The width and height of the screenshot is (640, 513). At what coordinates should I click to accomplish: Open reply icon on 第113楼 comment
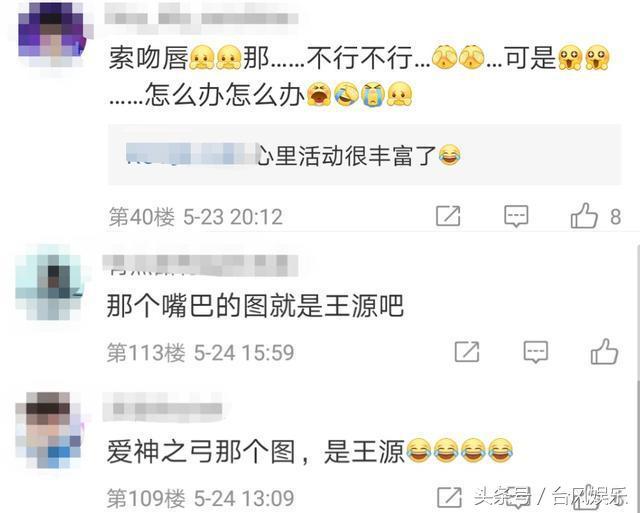click(536, 352)
